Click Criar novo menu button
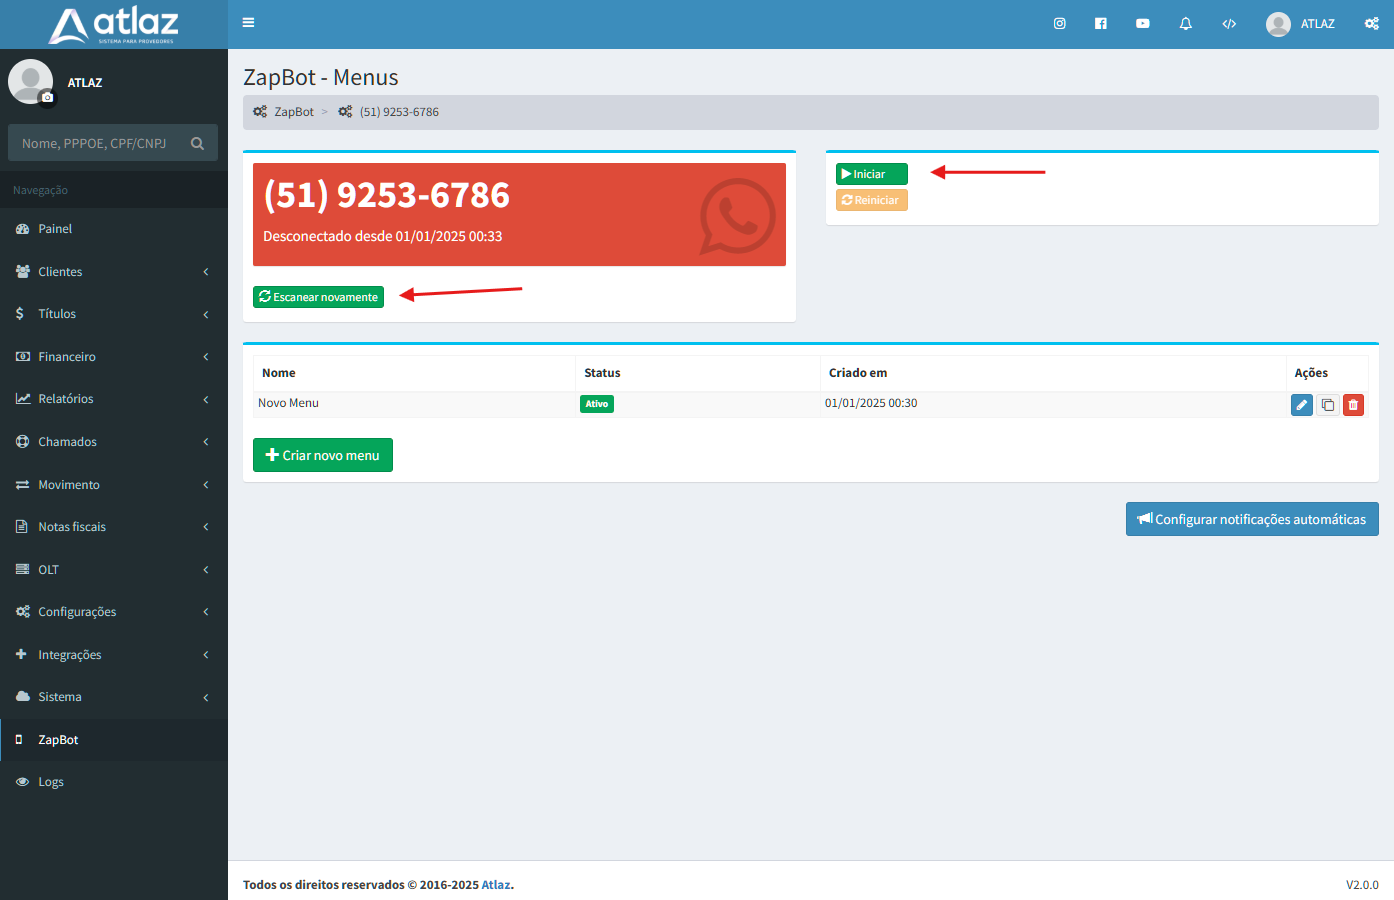This screenshot has height=900, width=1394. 323,455
